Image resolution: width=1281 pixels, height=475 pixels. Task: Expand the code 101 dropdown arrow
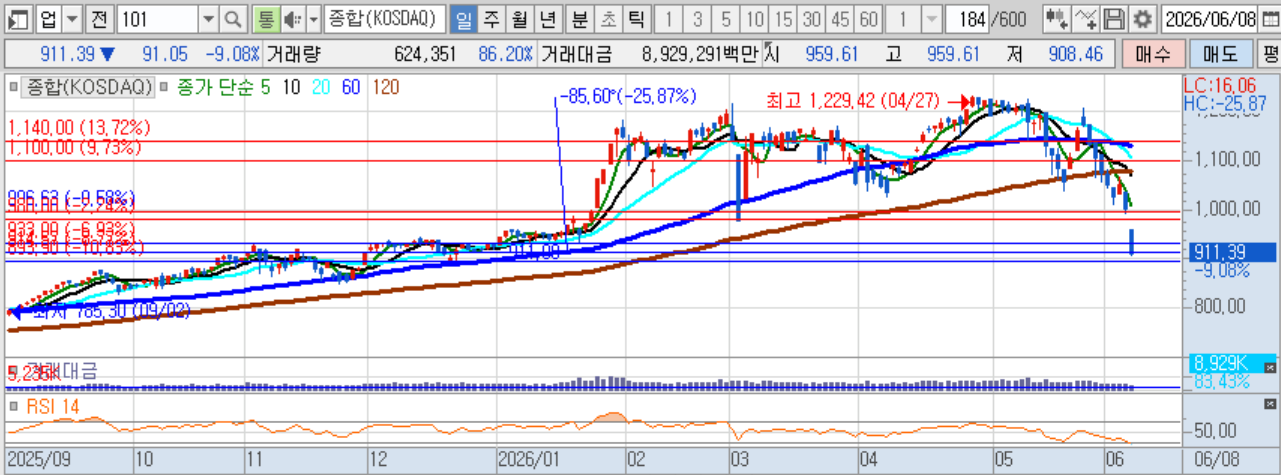208,19
